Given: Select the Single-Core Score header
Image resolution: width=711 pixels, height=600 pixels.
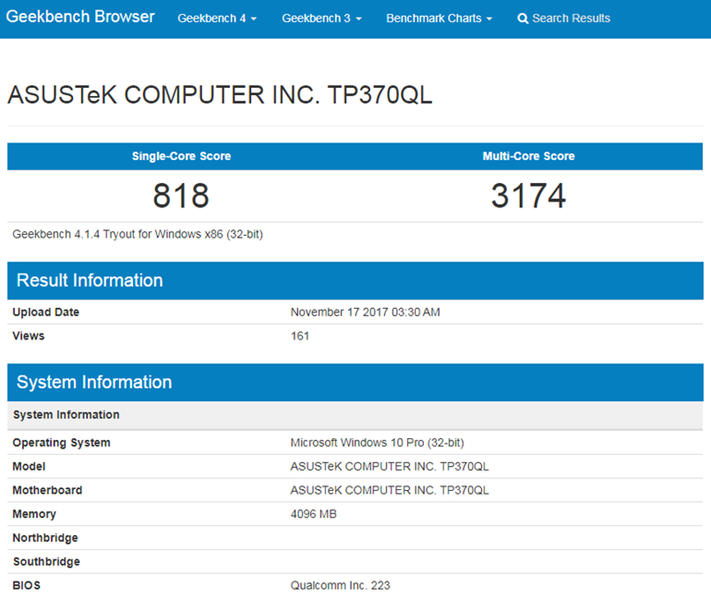Looking at the screenshot, I should click(x=181, y=156).
